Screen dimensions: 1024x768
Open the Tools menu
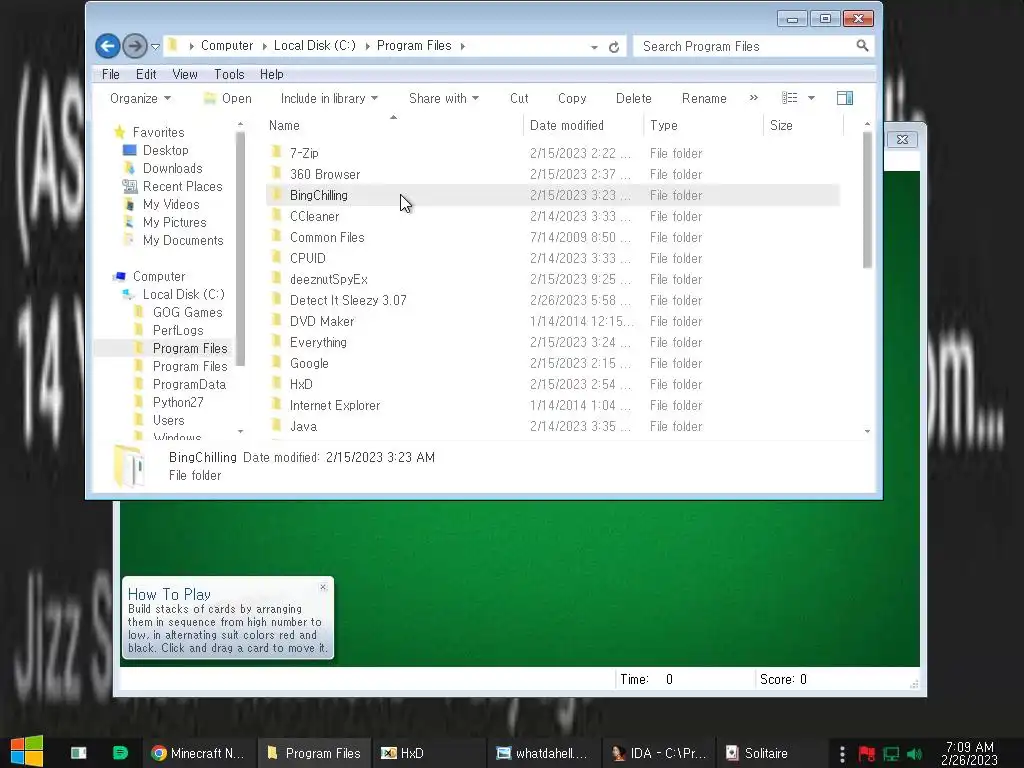(229, 74)
